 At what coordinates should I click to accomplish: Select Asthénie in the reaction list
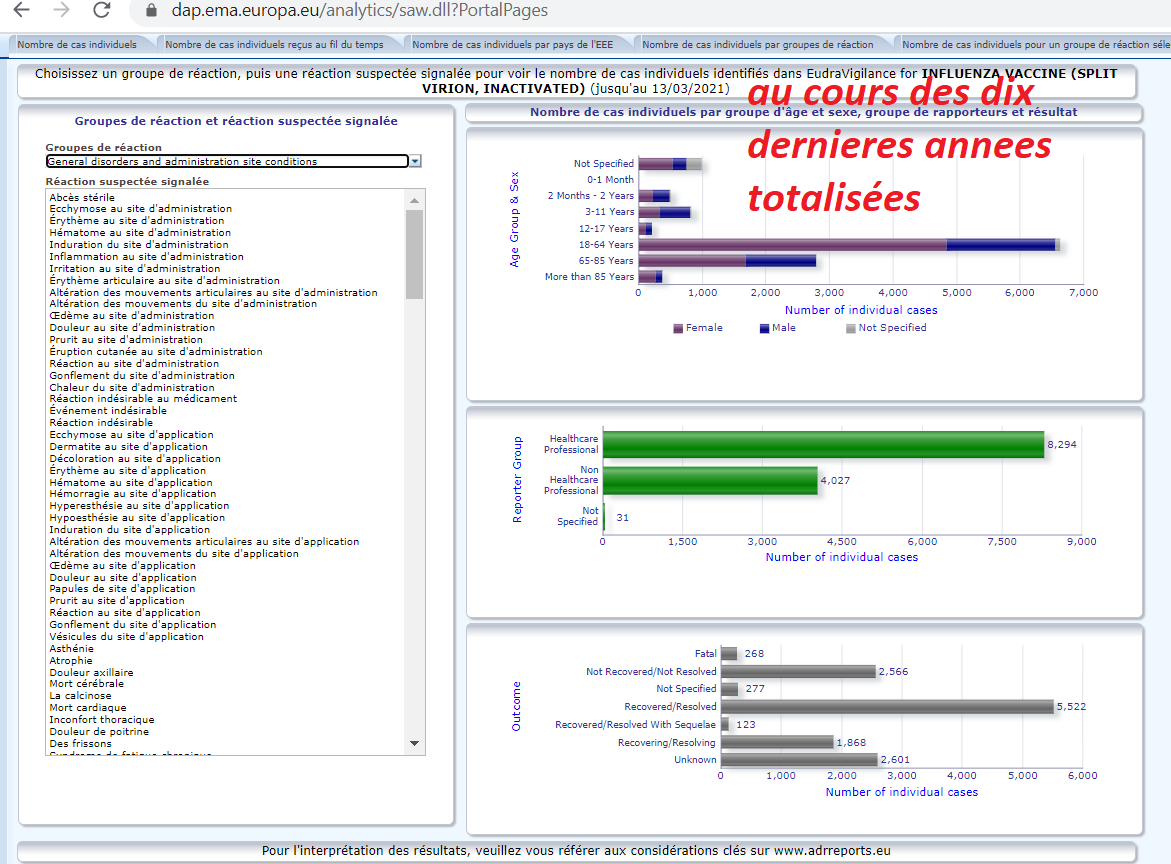(x=72, y=648)
